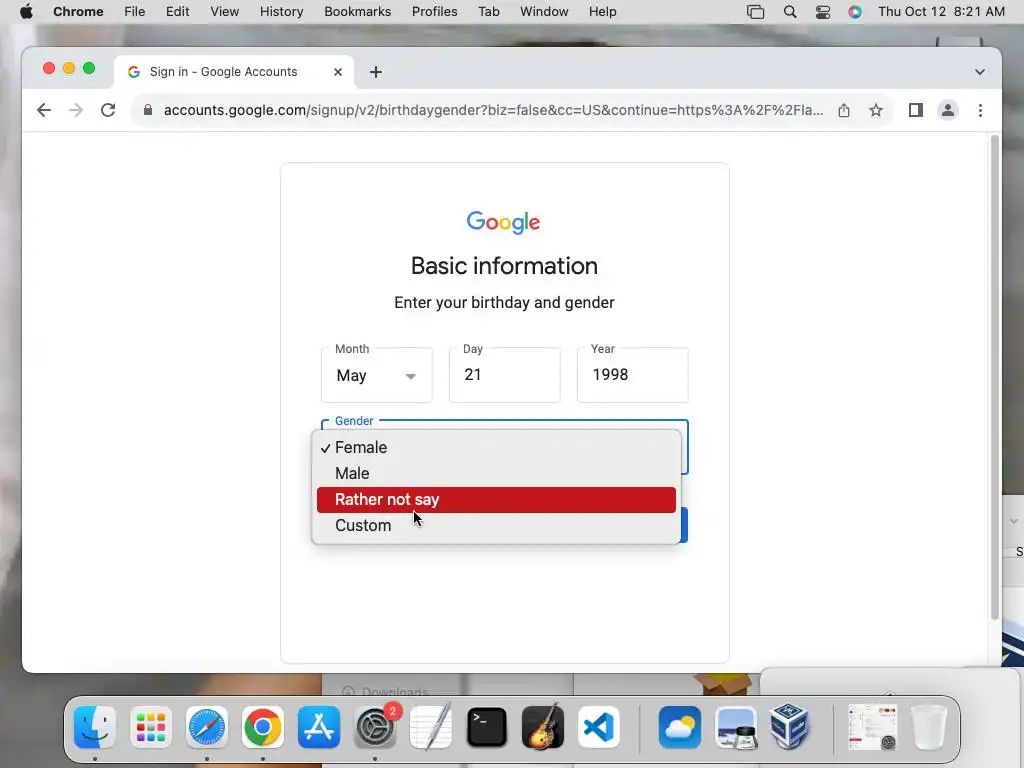This screenshot has height=768, width=1024.
Task: Open a new tab with plus button
Action: click(376, 72)
